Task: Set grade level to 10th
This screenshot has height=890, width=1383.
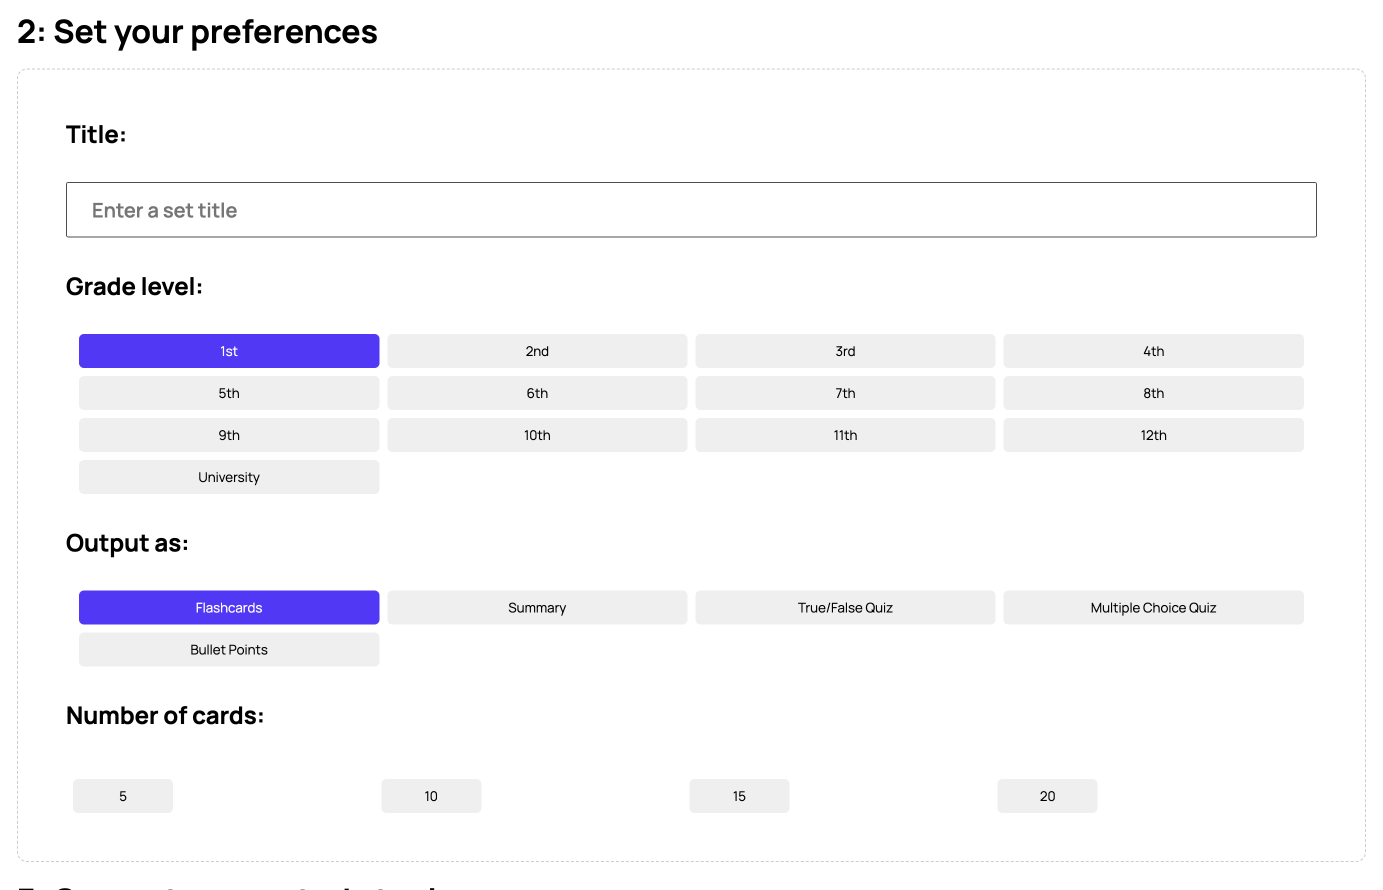Action: click(x=537, y=435)
